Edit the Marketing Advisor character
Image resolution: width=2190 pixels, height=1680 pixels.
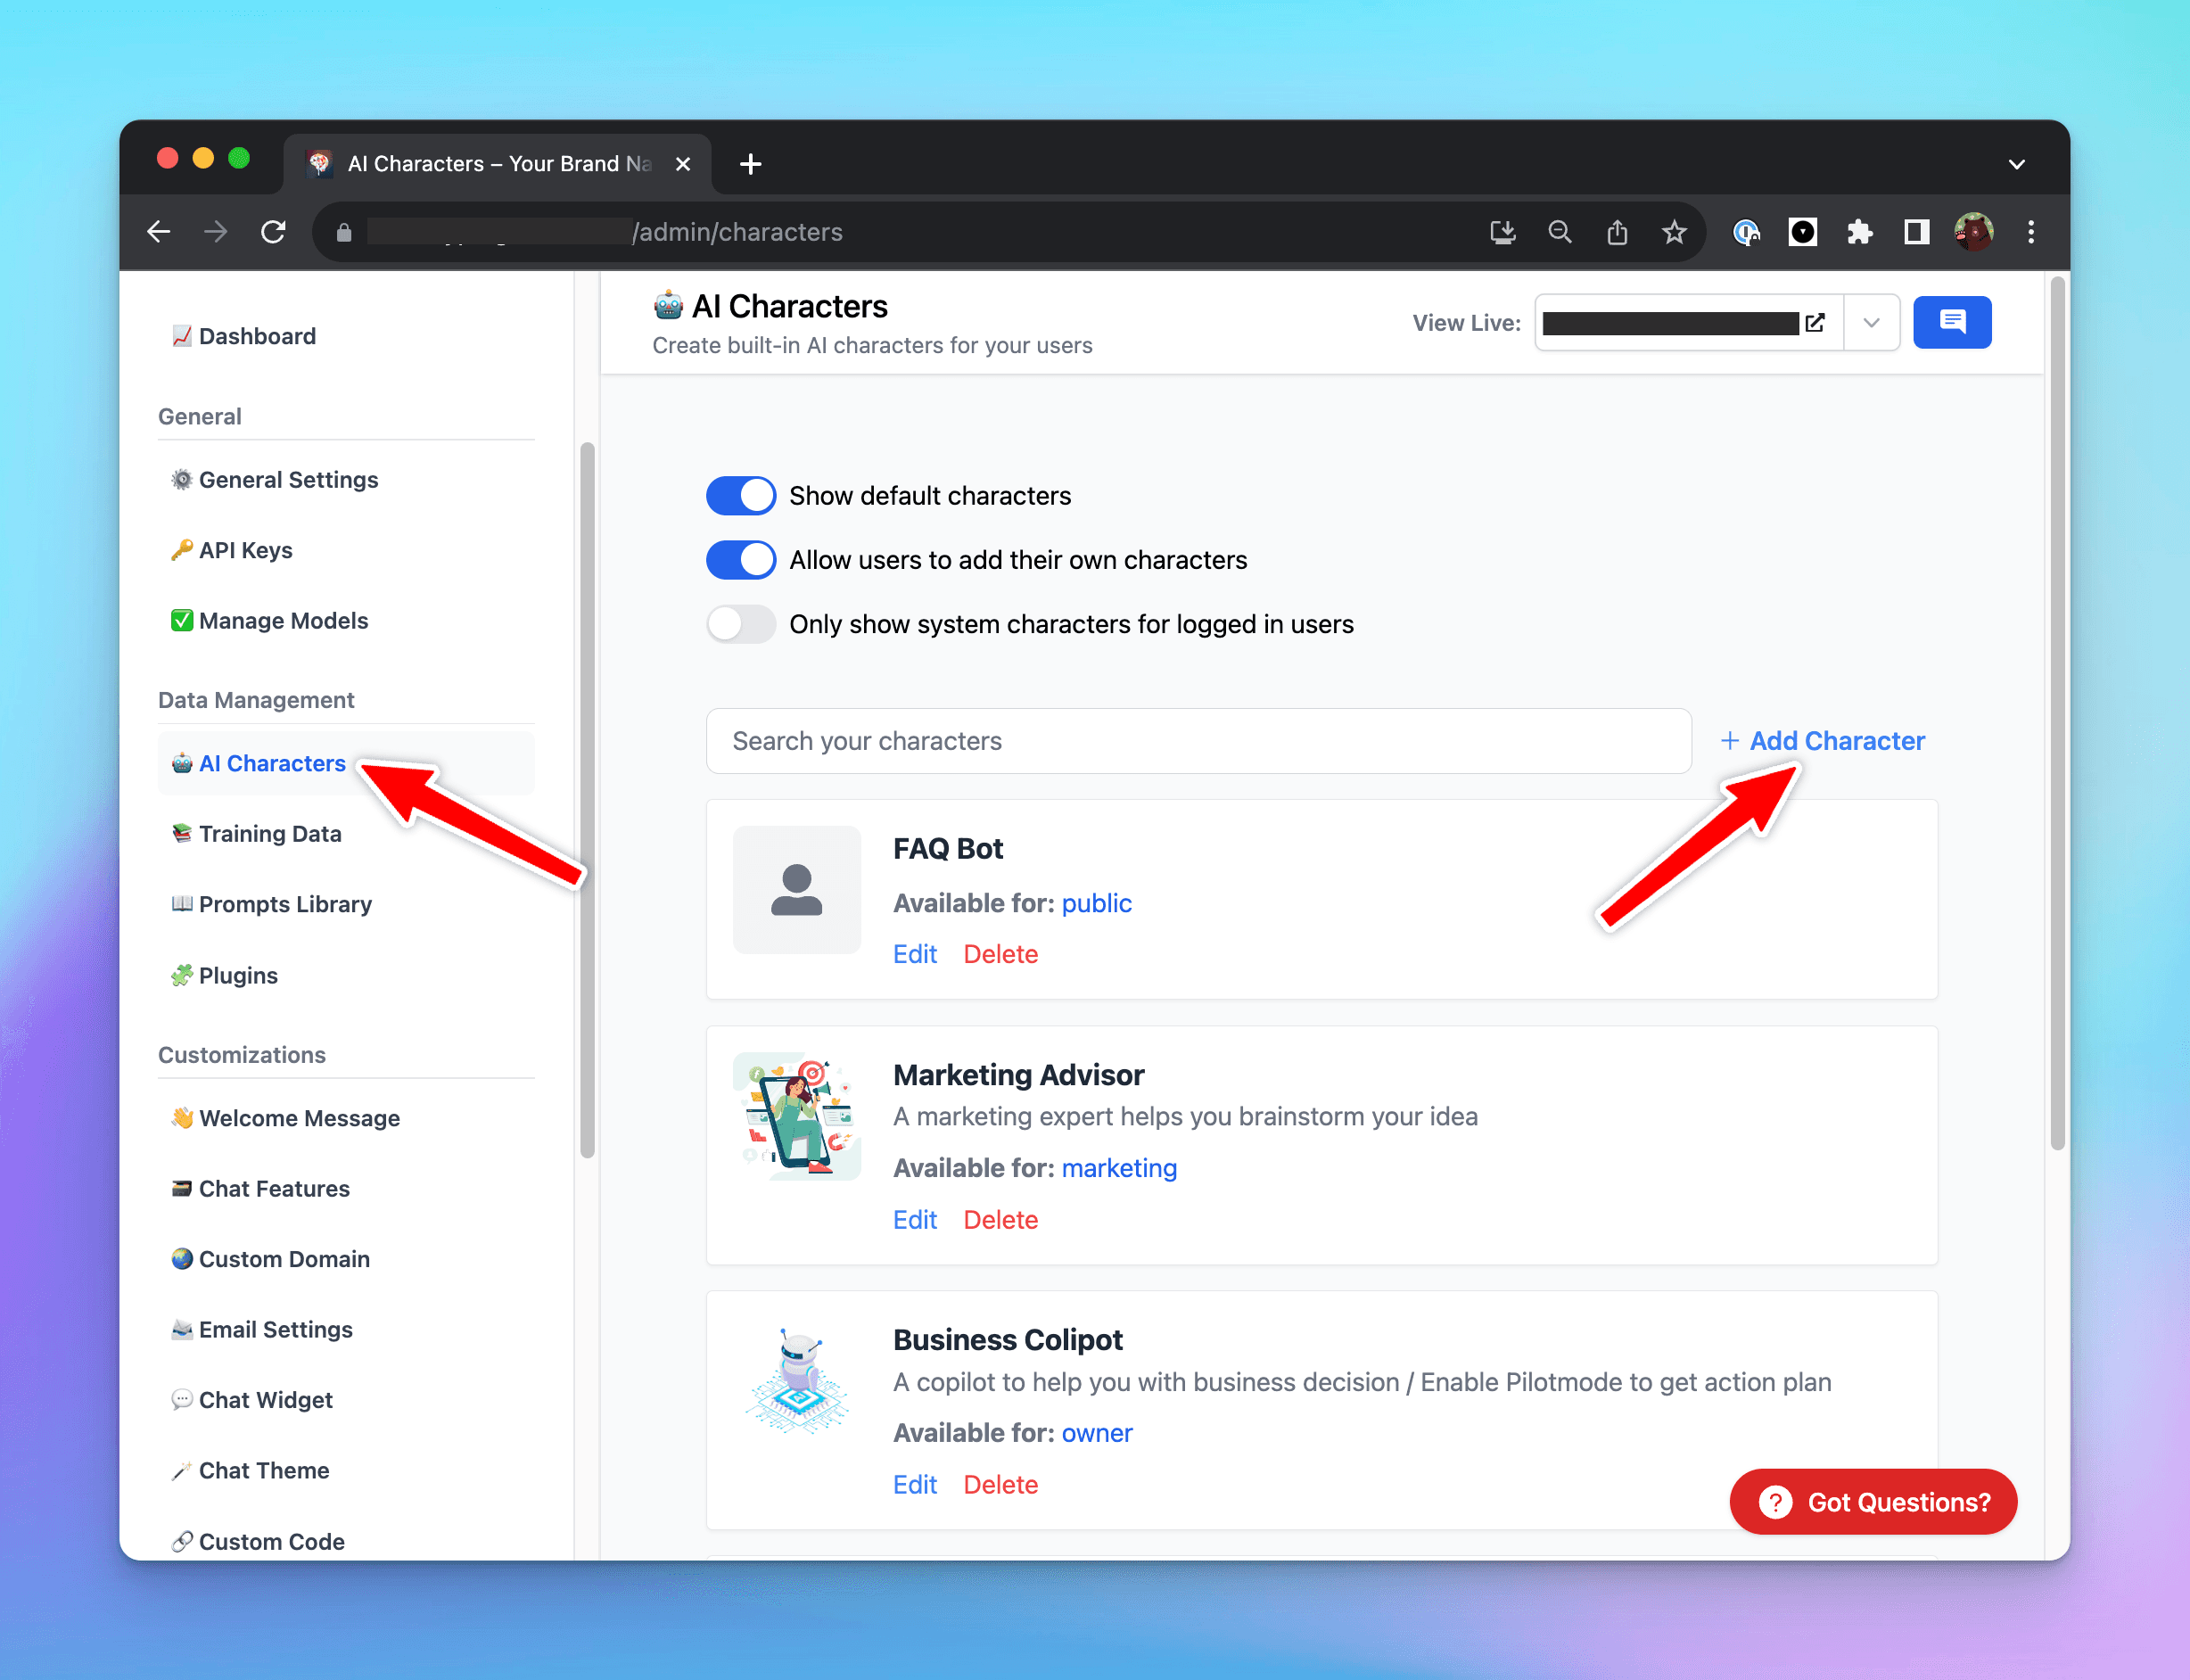point(914,1219)
